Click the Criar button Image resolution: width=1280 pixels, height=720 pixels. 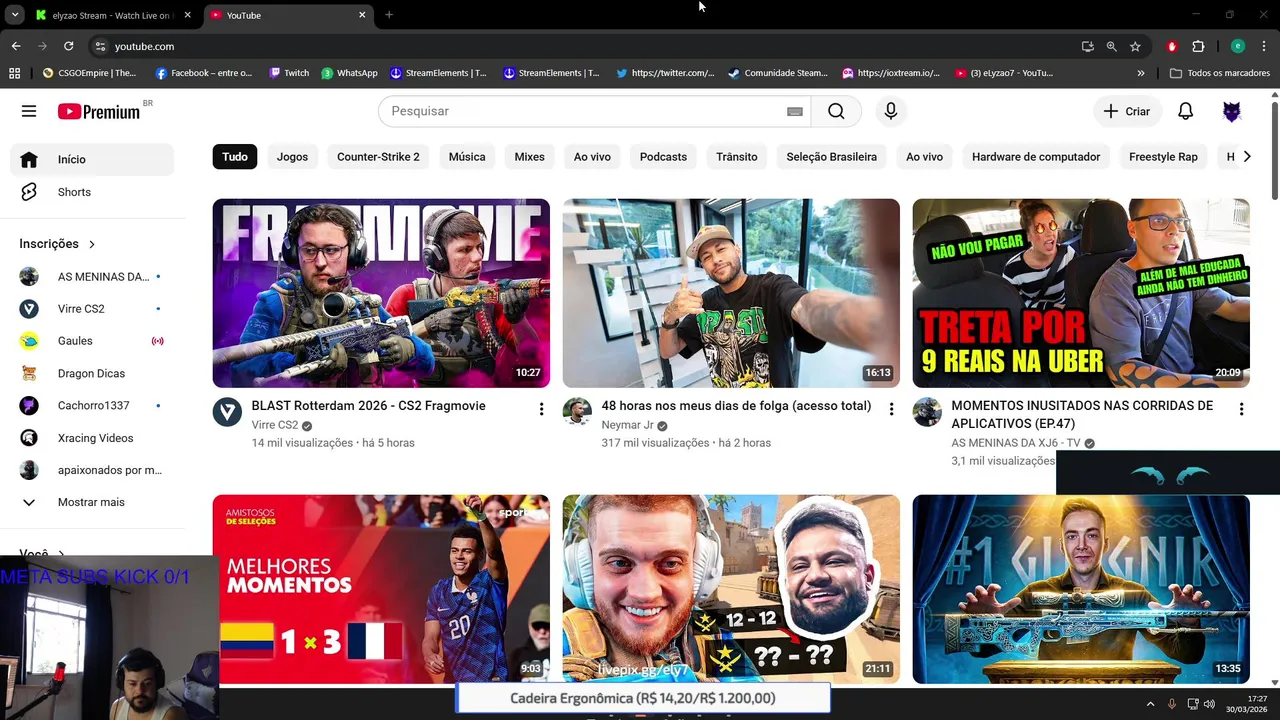point(1127,111)
